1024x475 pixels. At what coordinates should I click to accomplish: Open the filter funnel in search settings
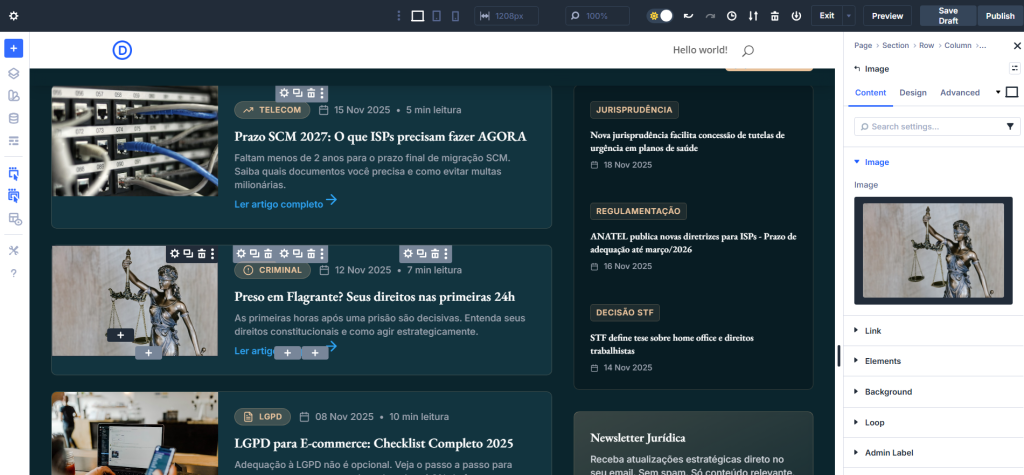coord(1010,126)
